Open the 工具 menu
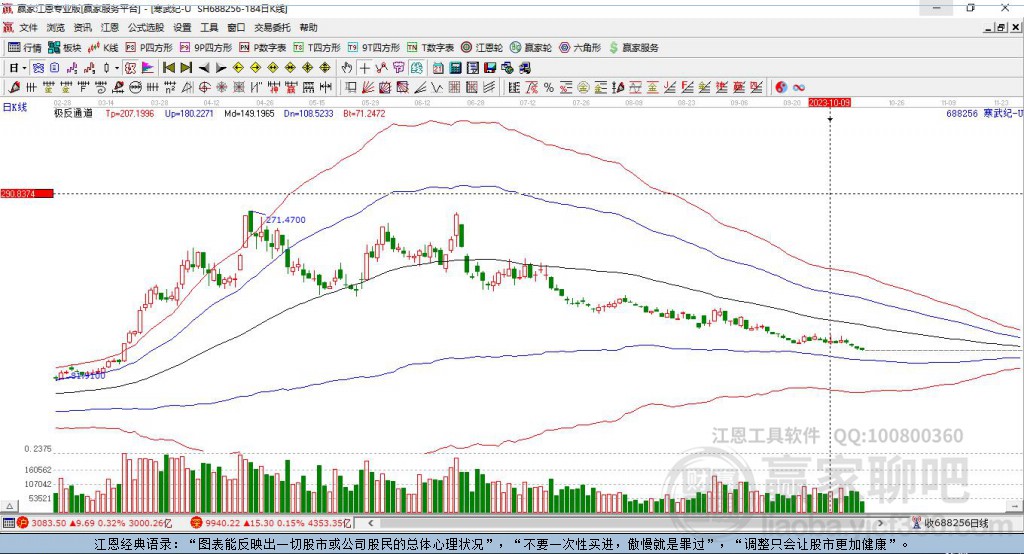 click(209, 27)
